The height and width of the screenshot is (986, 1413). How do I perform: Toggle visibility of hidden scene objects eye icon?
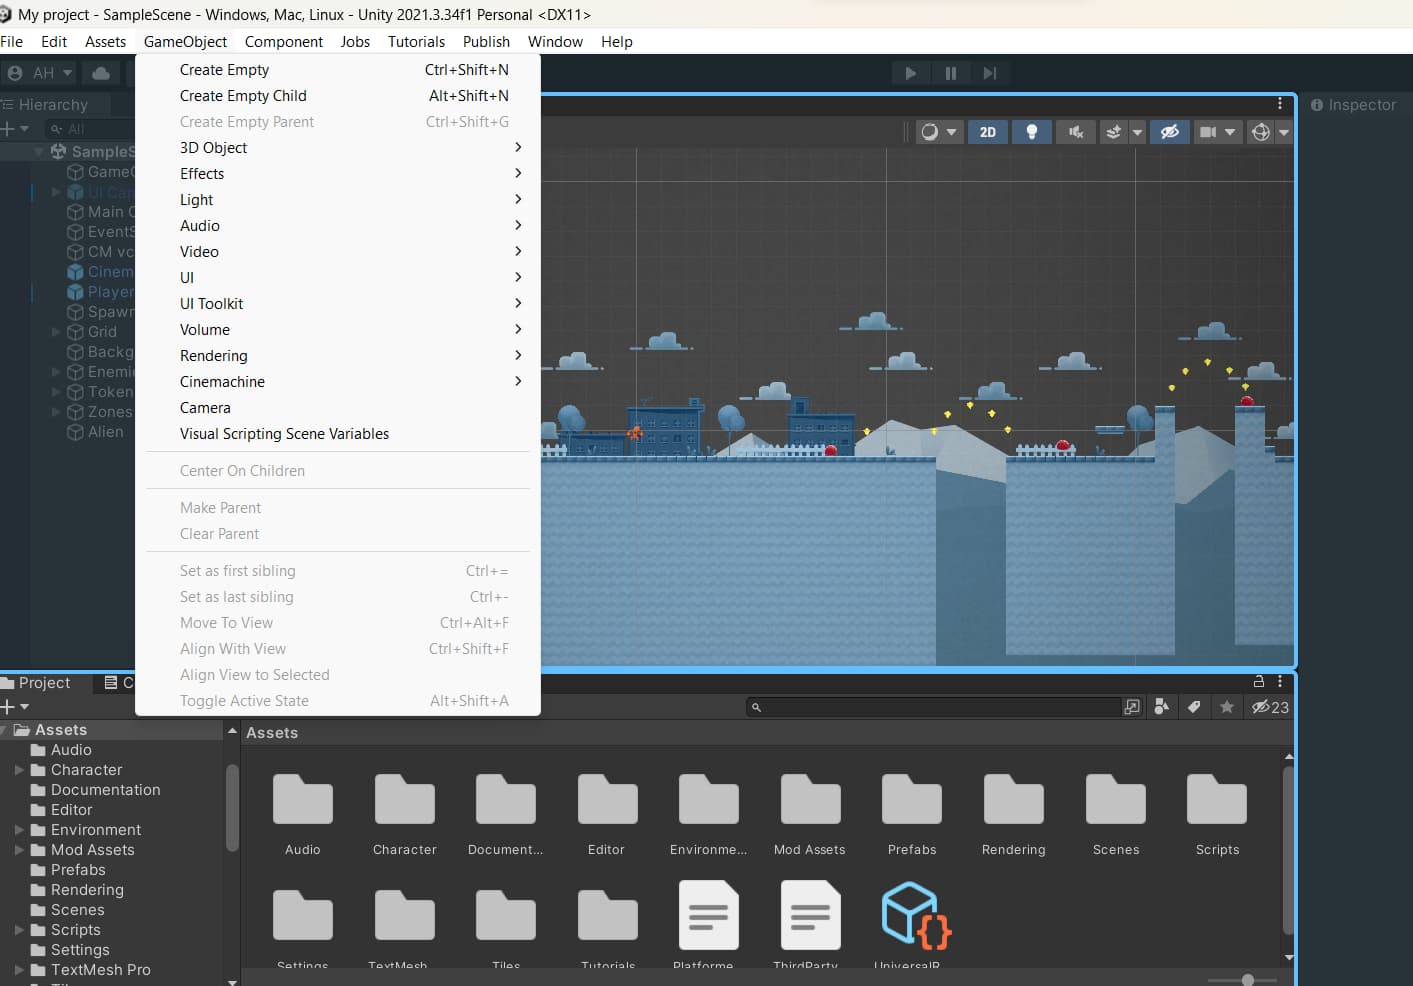[1170, 131]
